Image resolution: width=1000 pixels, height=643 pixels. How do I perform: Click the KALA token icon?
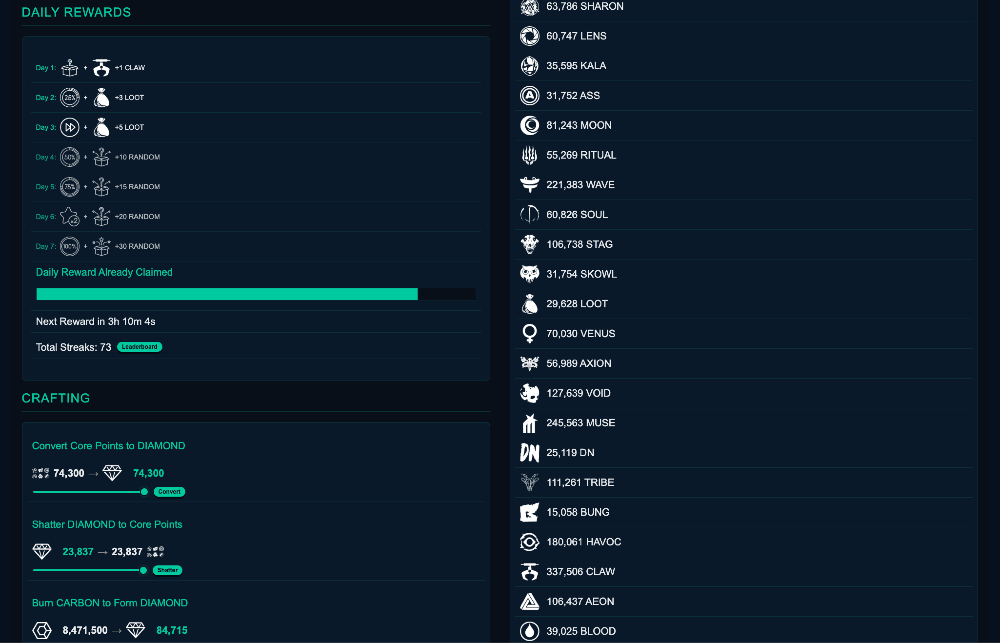tap(529, 66)
